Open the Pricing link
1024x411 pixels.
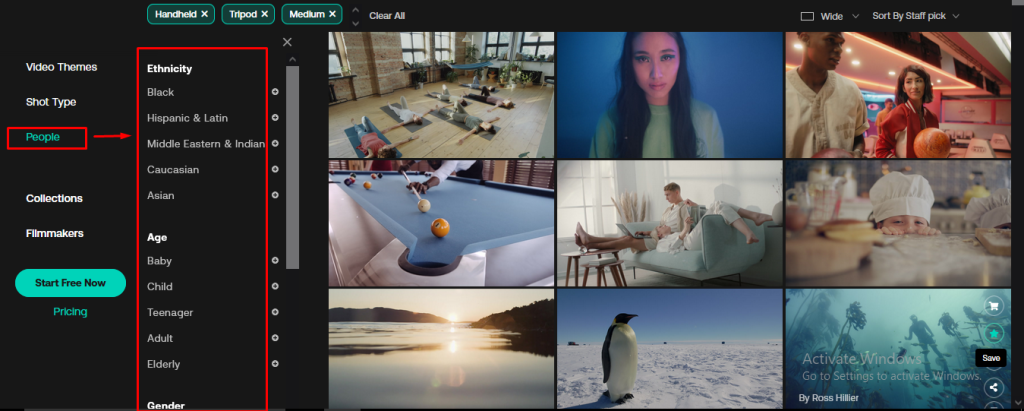click(70, 312)
